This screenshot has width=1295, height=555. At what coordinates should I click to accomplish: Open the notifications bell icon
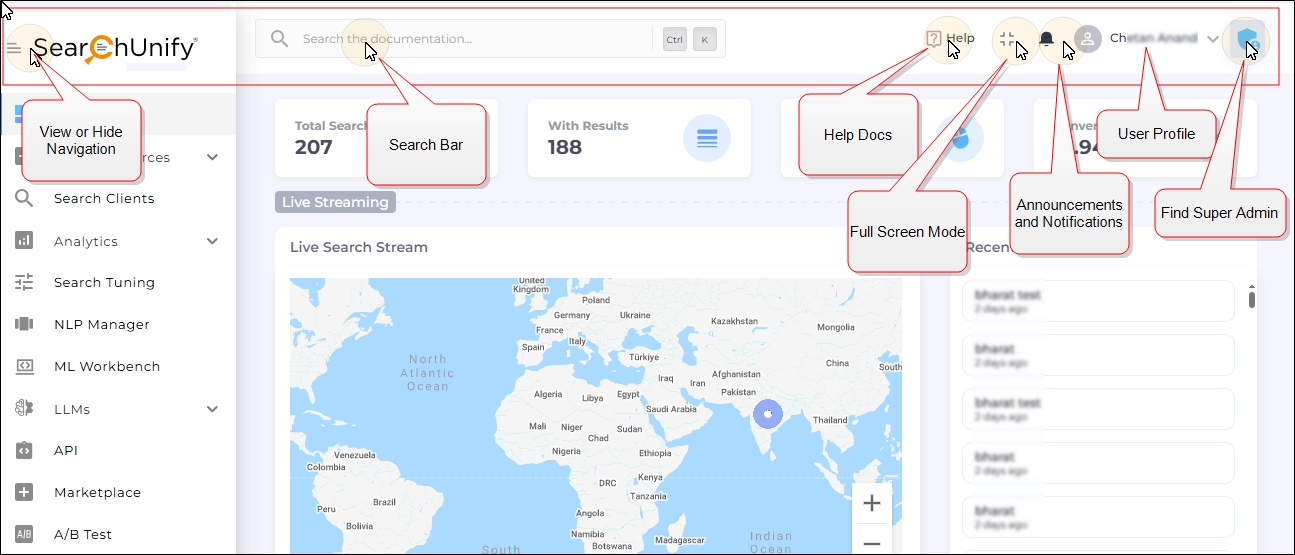pyautogui.click(x=1047, y=39)
